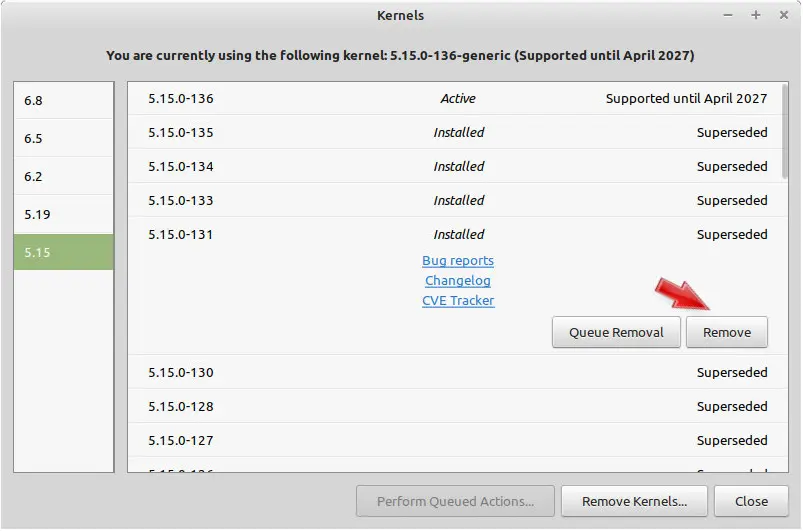803x531 pixels.
Task: Open the Bug reports link
Action: point(458,261)
